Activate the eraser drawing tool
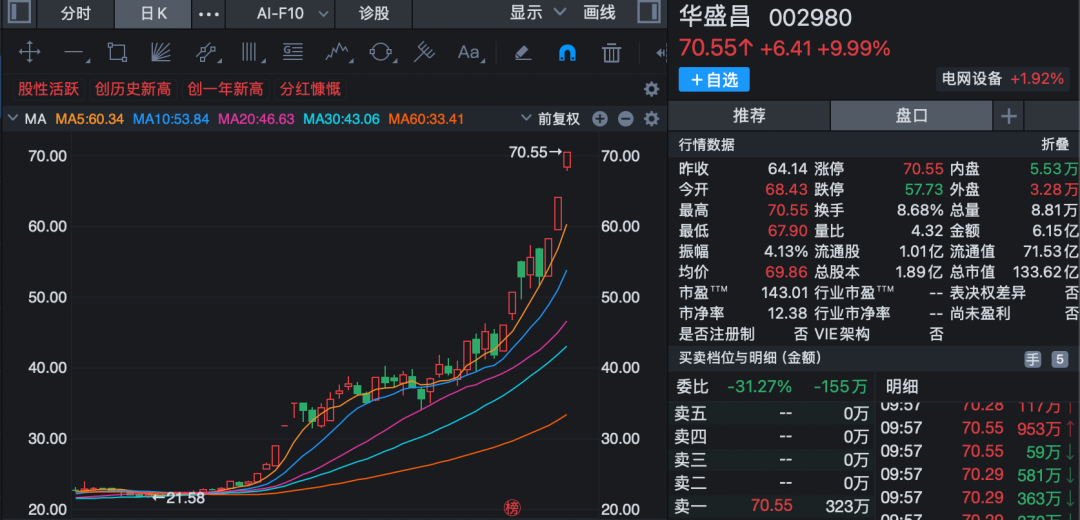 (522, 52)
